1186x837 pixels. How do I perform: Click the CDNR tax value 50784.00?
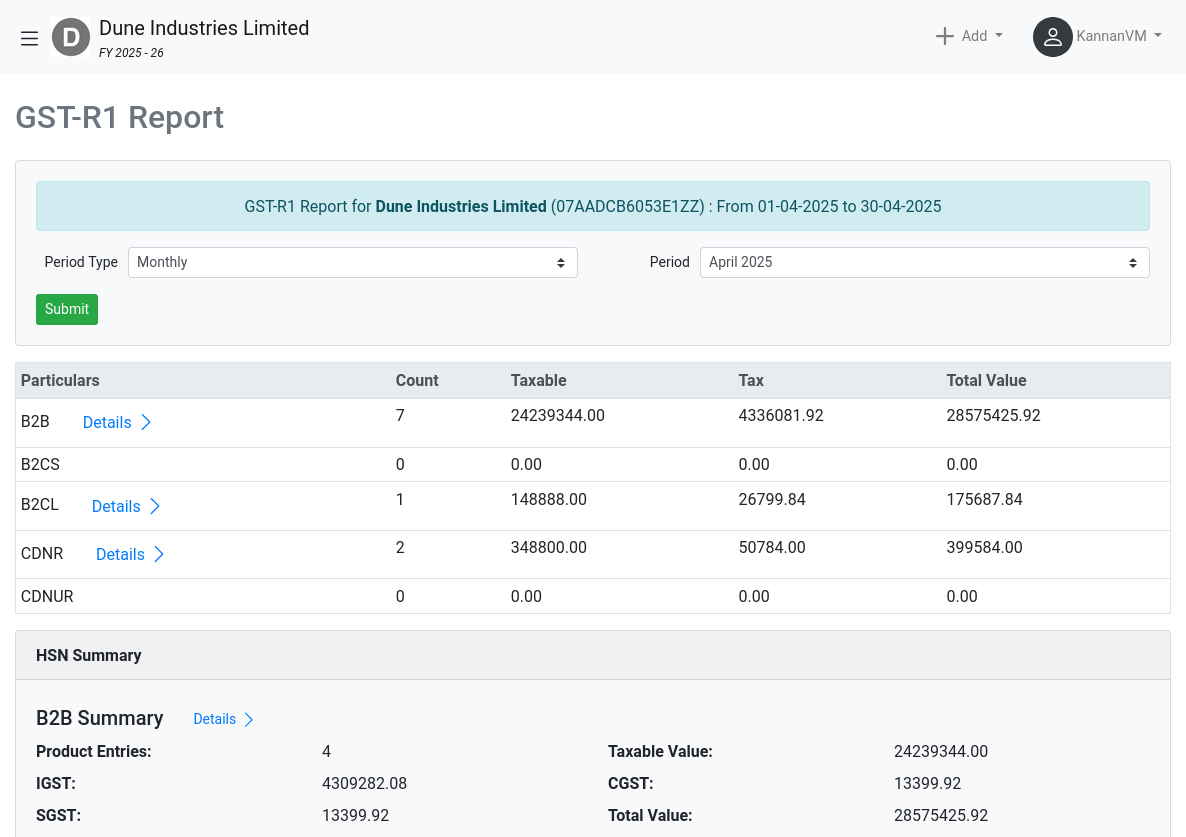coord(772,547)
